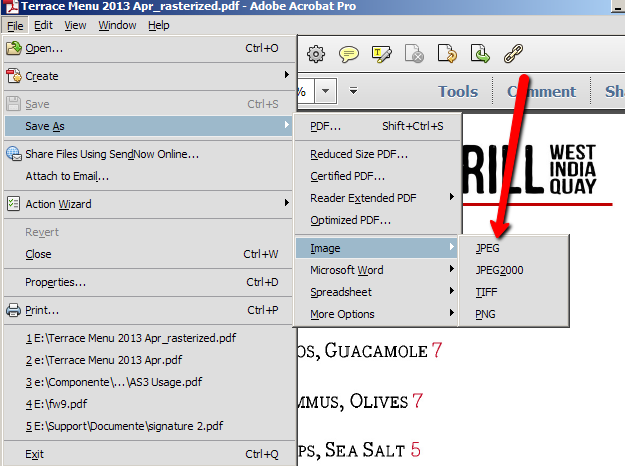This screenshot has height=466, width=625.
Task: Click the SendNow globe icon
Action: coord(14,154)
